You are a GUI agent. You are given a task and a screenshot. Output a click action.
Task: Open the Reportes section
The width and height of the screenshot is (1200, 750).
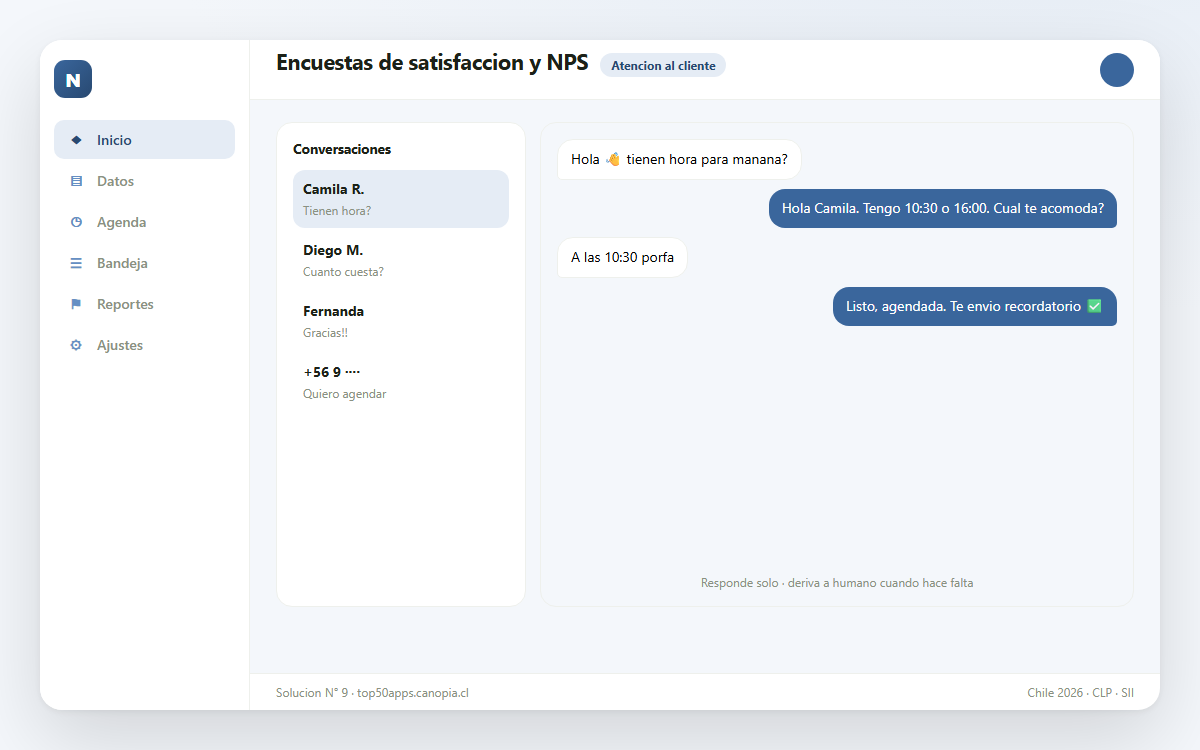144,304
